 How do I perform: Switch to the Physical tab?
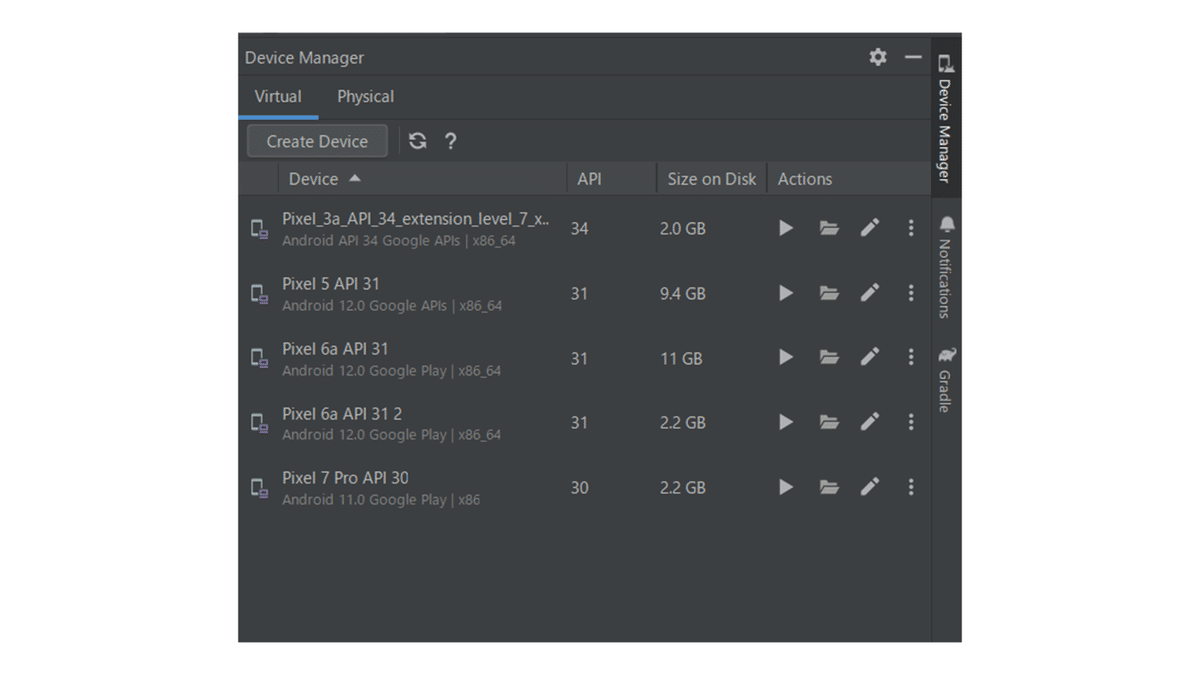click(x=365, y=97)
